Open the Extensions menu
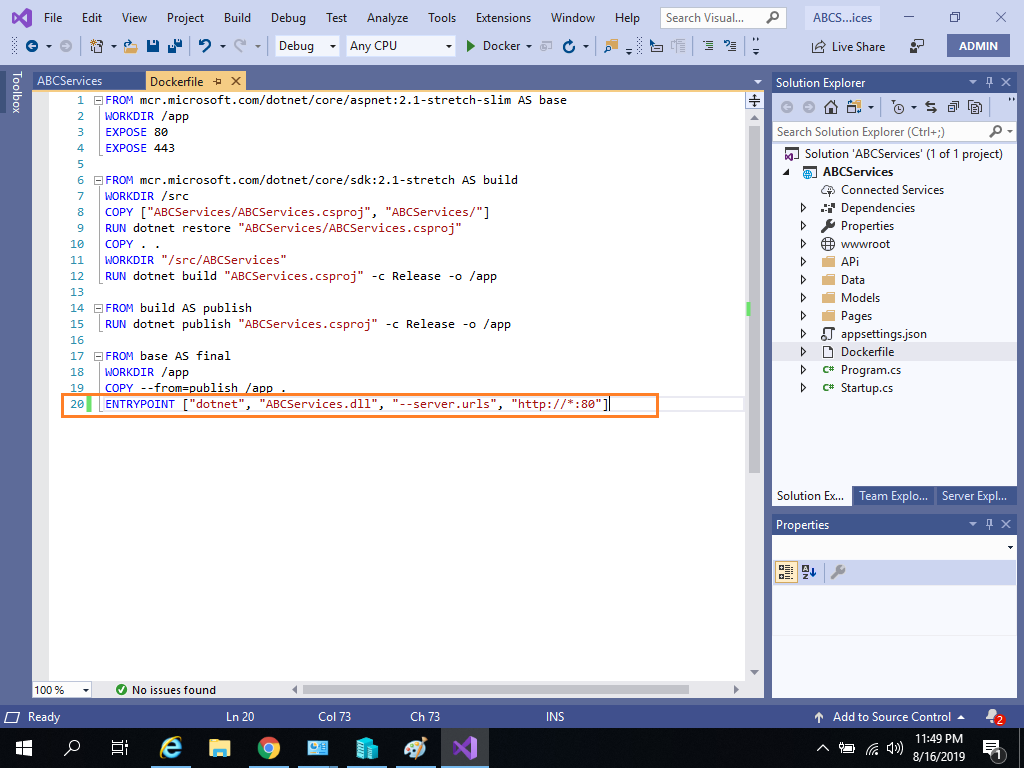The image size is (1024, 768). [504, 18]
